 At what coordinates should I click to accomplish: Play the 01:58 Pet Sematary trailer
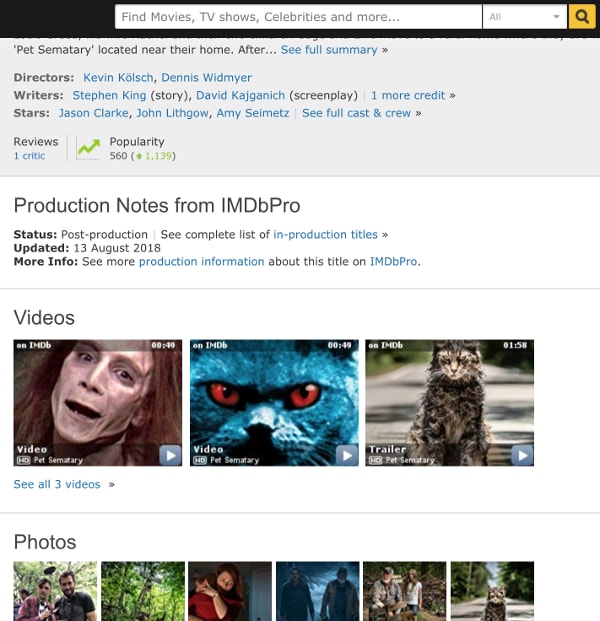(522, 455)
